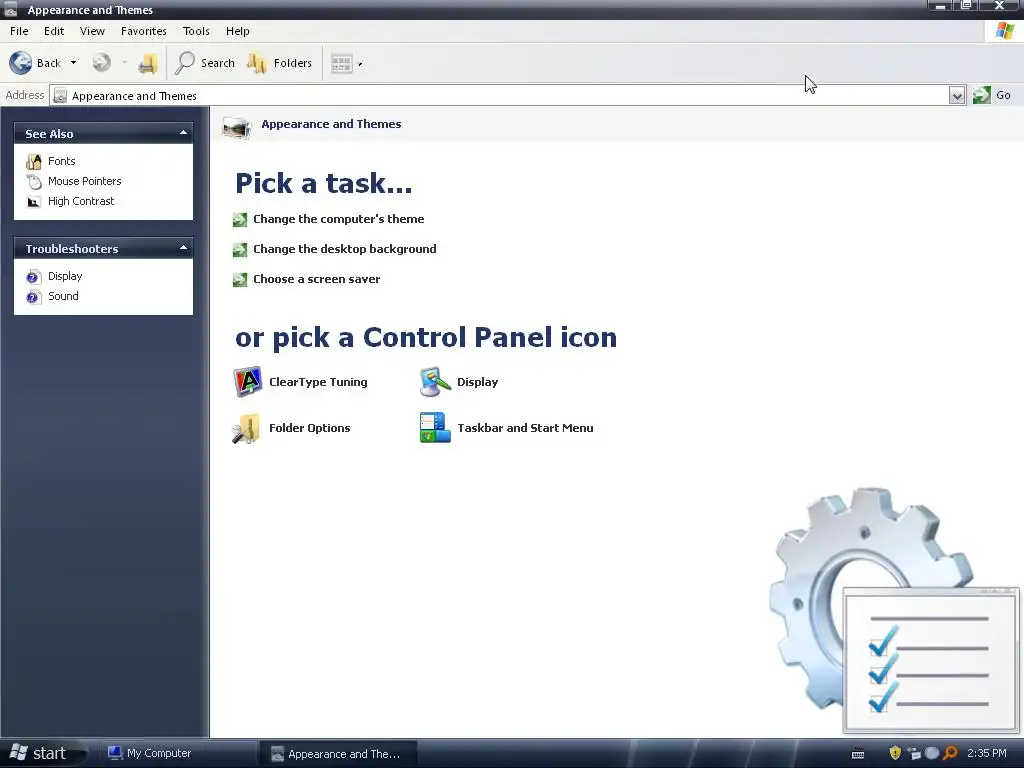Click the Taskbar and Start Menu icon
This screenshot has height=768, width=1024.
(435, 428)
